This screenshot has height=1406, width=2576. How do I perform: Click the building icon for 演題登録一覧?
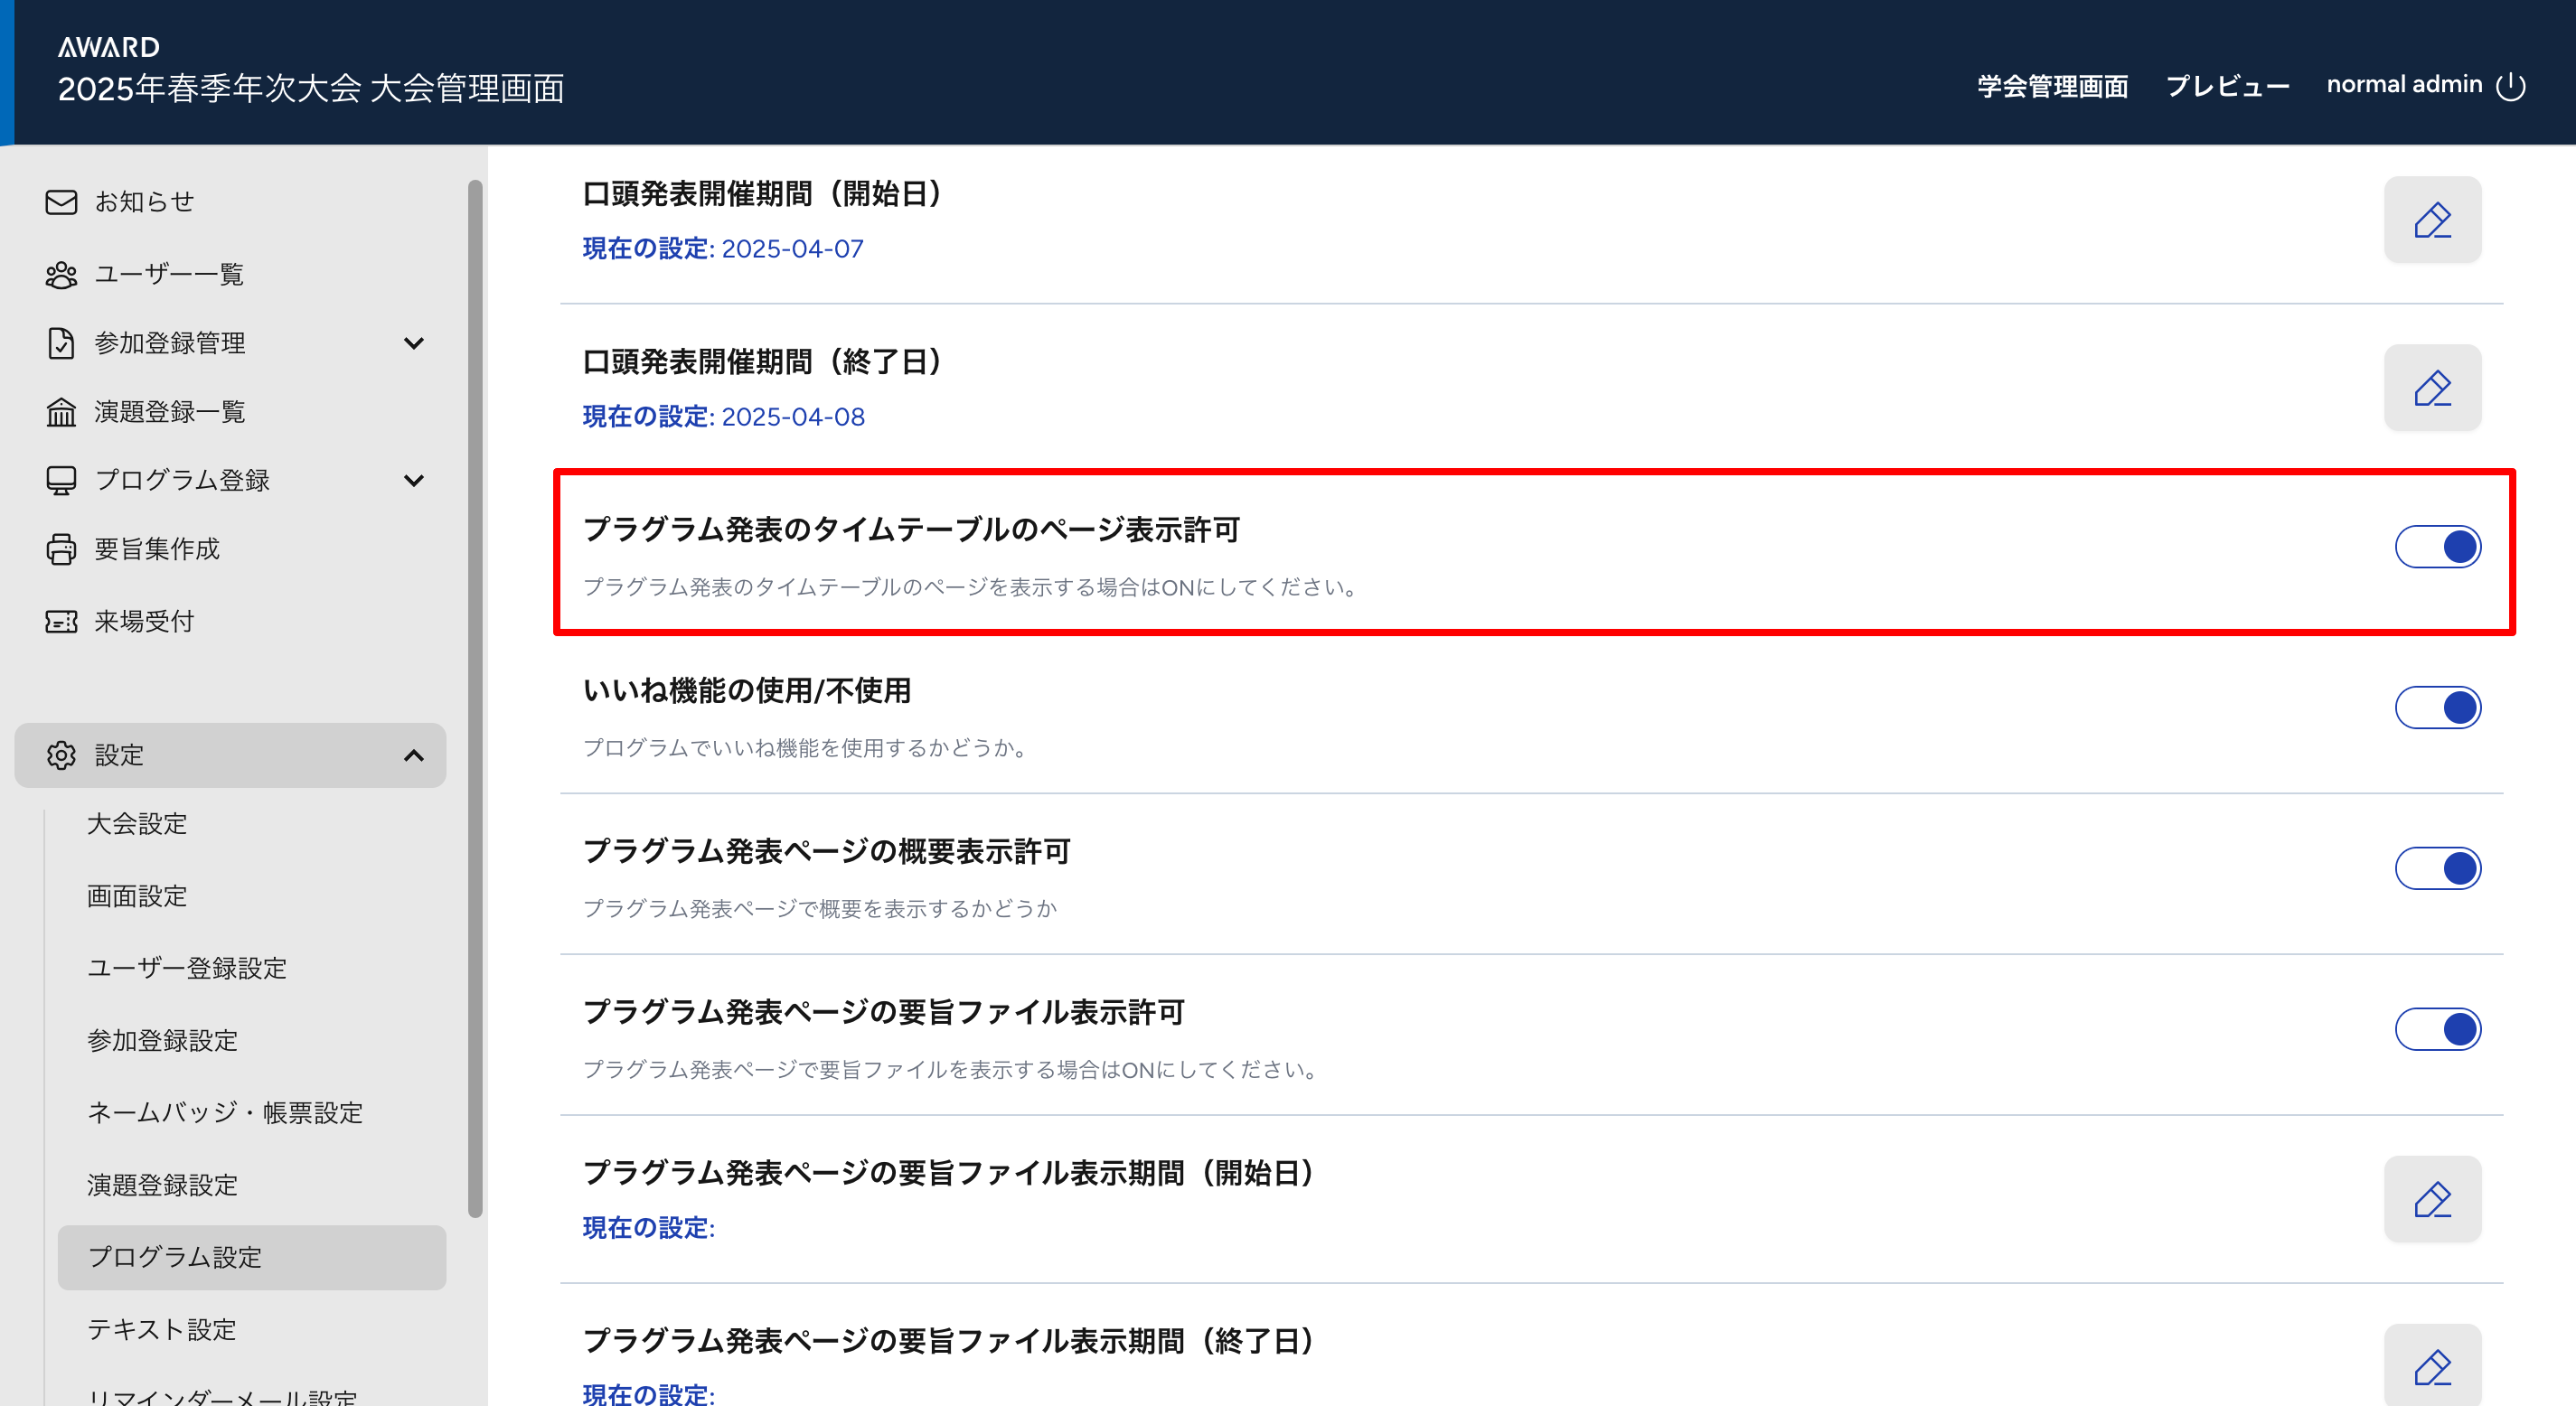coord(61,412)
